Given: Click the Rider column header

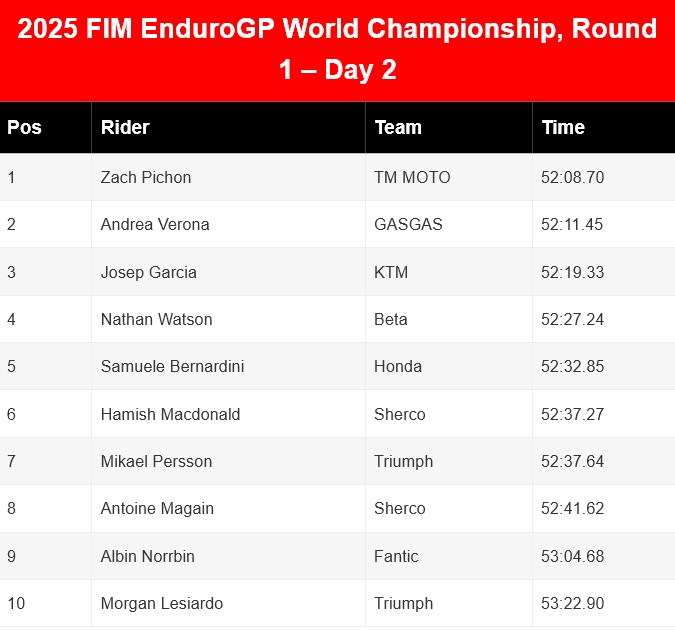Looking at the screenshot, I should (125, 127).
